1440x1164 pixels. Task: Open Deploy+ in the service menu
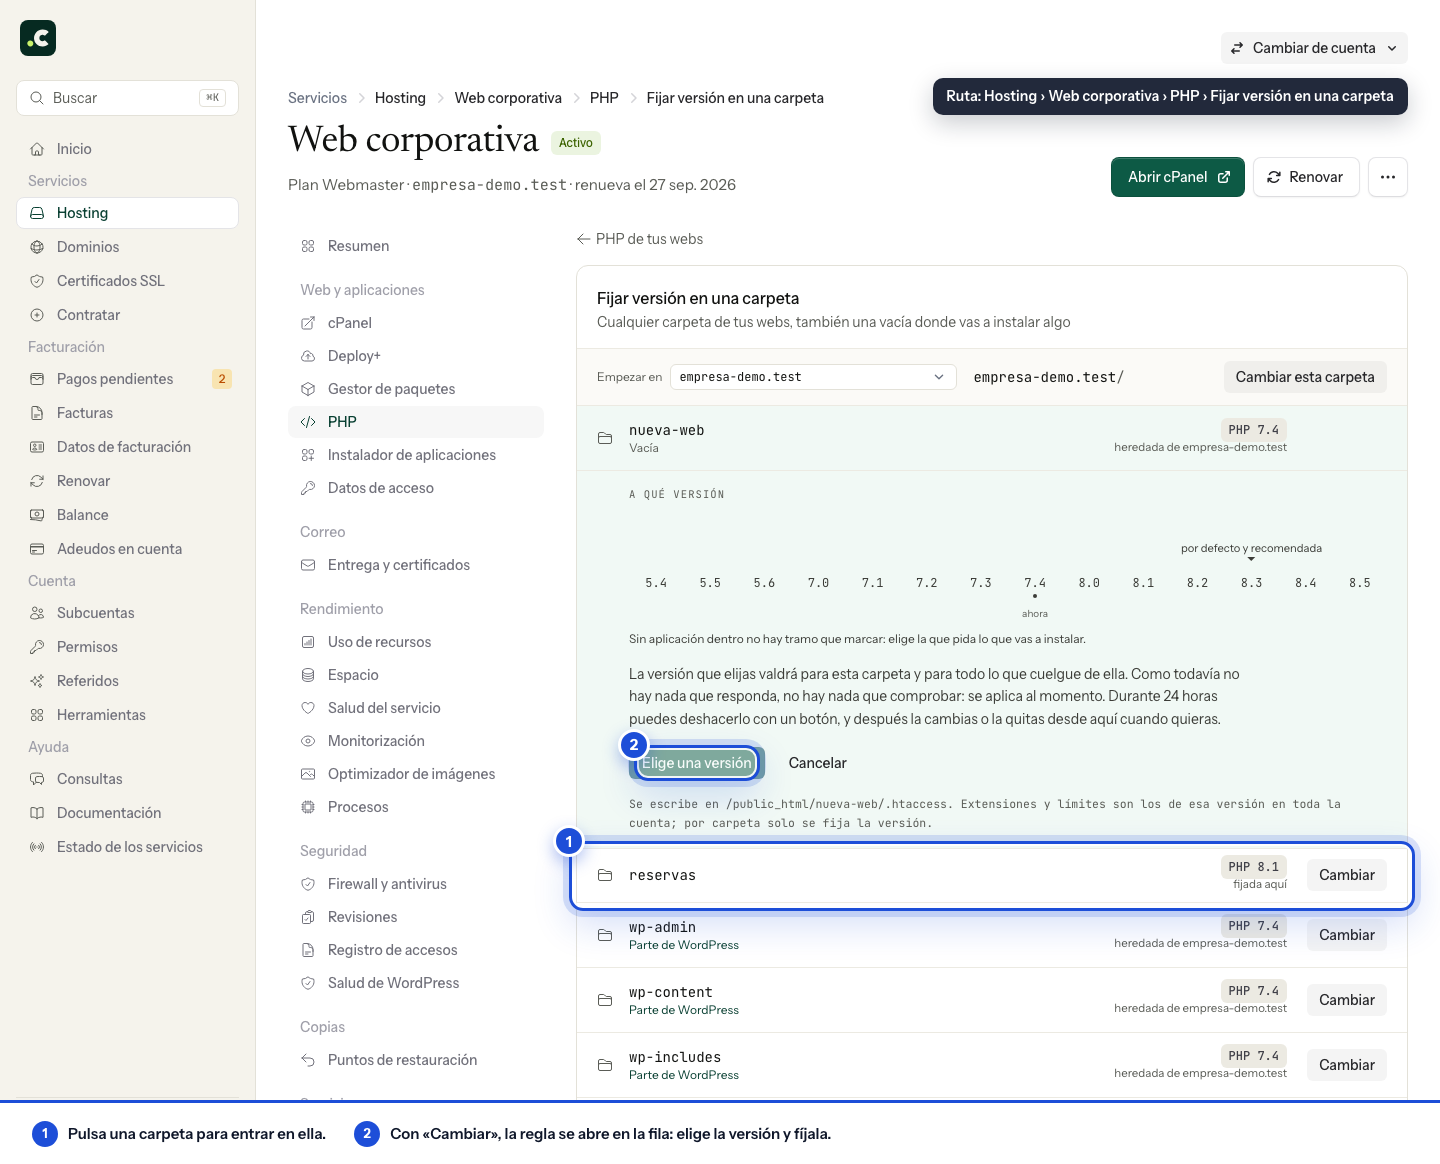coord(416,356)
